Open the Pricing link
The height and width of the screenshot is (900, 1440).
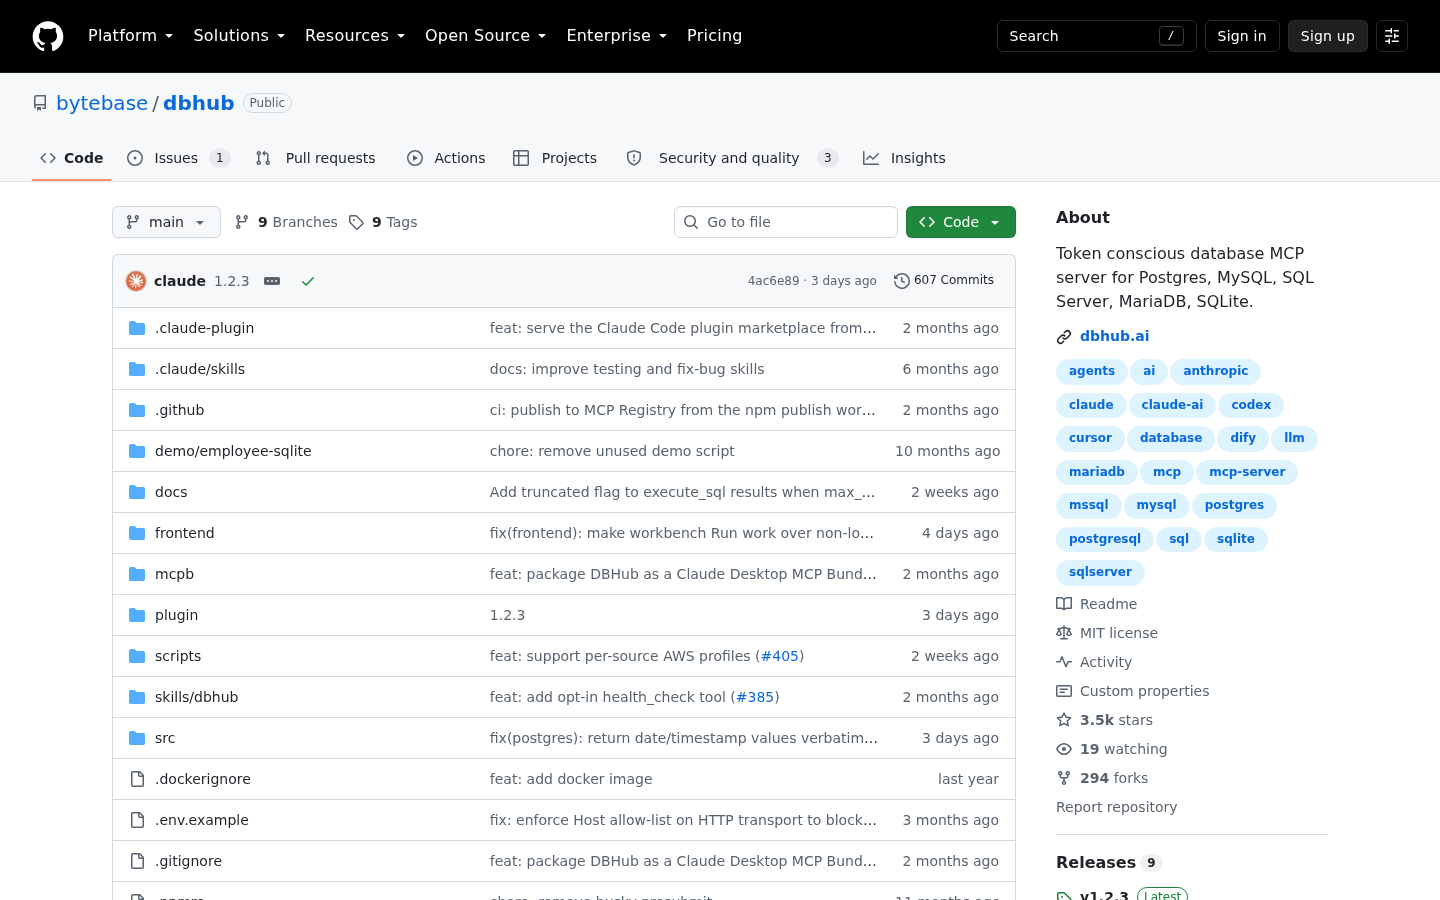tap(715, 36)
